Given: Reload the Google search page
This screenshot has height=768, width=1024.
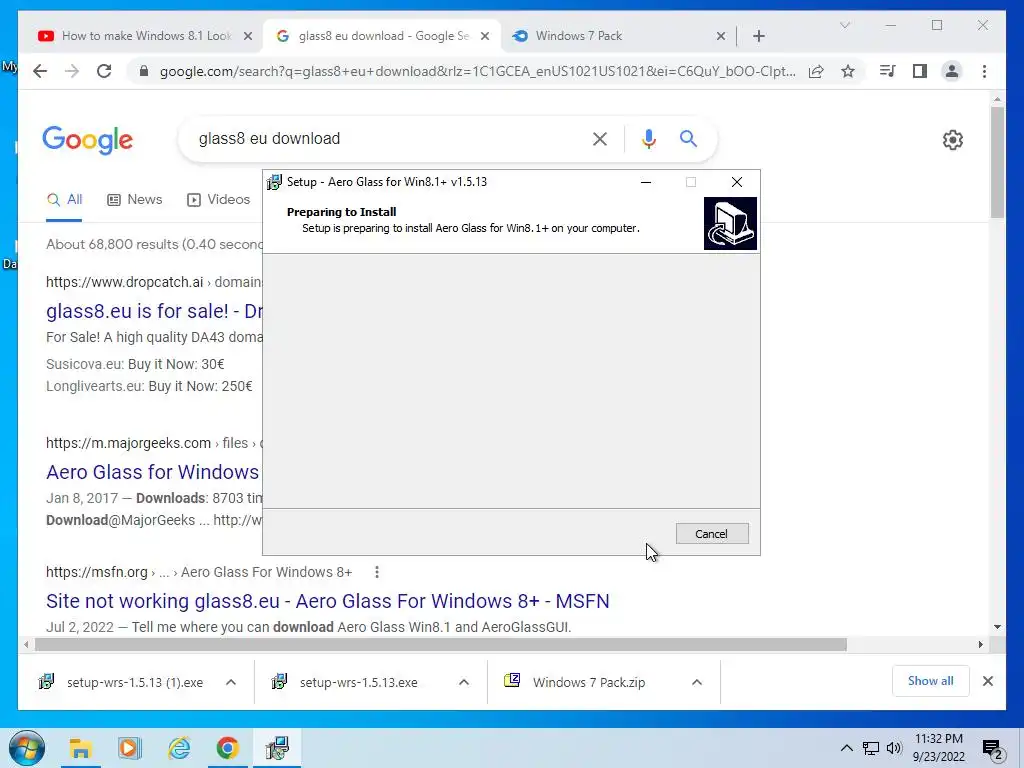Looking at the screenshot, I should click(104, 71).
